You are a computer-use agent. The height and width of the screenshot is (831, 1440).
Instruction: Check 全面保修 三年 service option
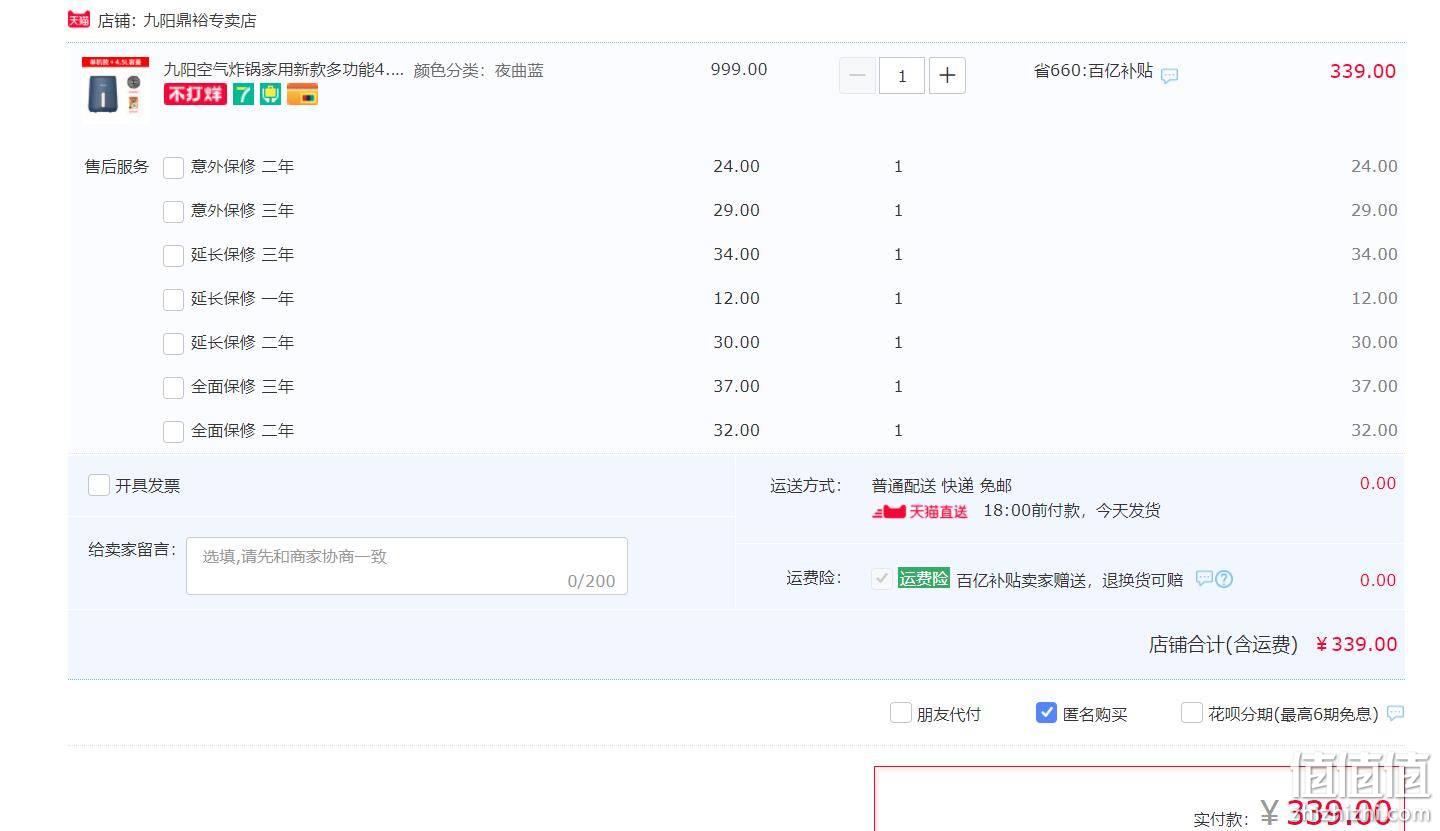click(x=173, y=387)
